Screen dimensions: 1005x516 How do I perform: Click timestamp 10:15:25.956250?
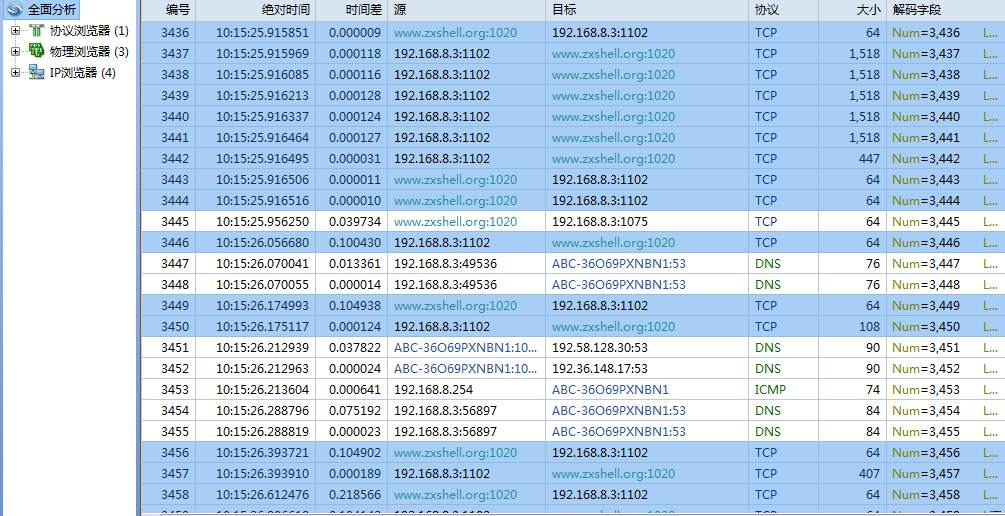click(262, 222)
